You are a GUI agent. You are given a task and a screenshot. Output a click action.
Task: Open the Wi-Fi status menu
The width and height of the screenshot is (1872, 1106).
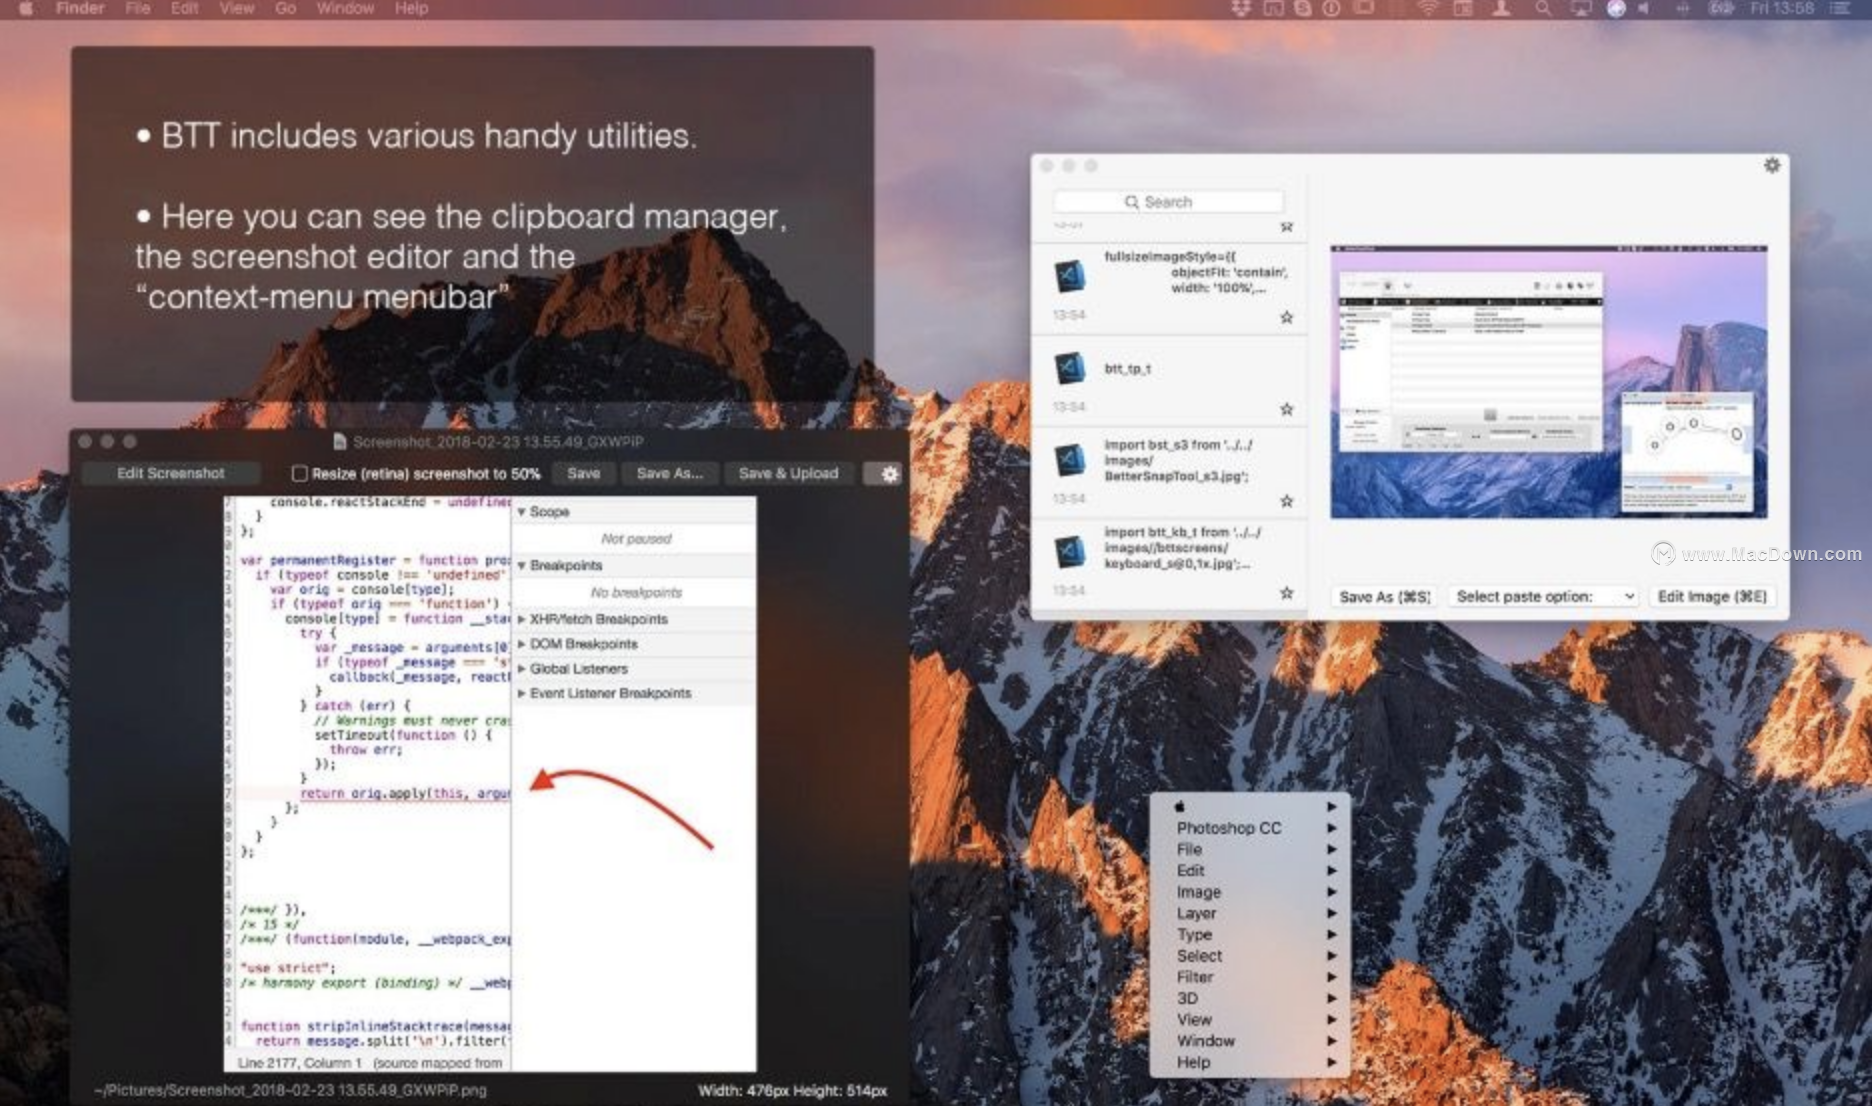[1428, 8]
